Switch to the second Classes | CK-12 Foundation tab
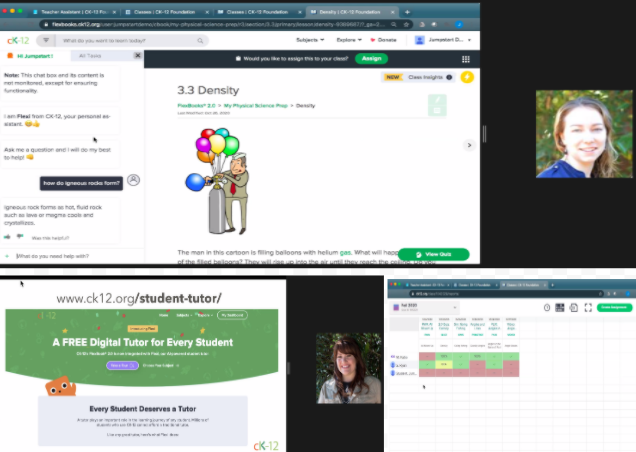This screenshot has height=452, width=636. (260, 12)
